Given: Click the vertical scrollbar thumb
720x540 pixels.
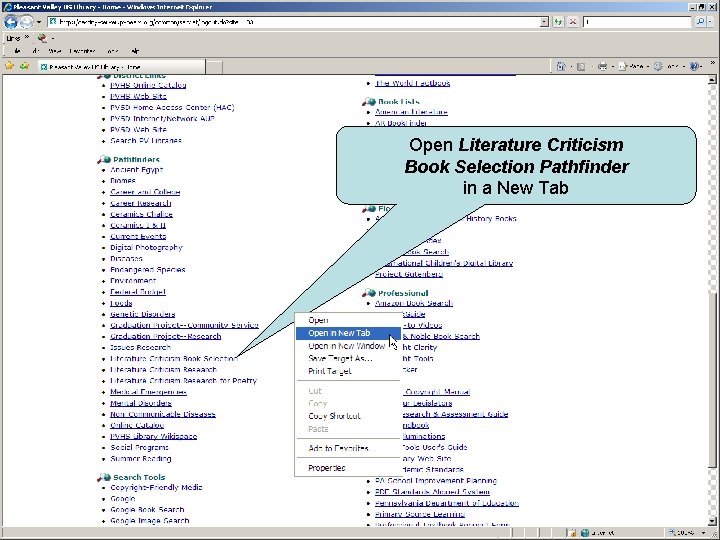Looking at the screenshot, I should pyautogui.click(x=712, y=381).
